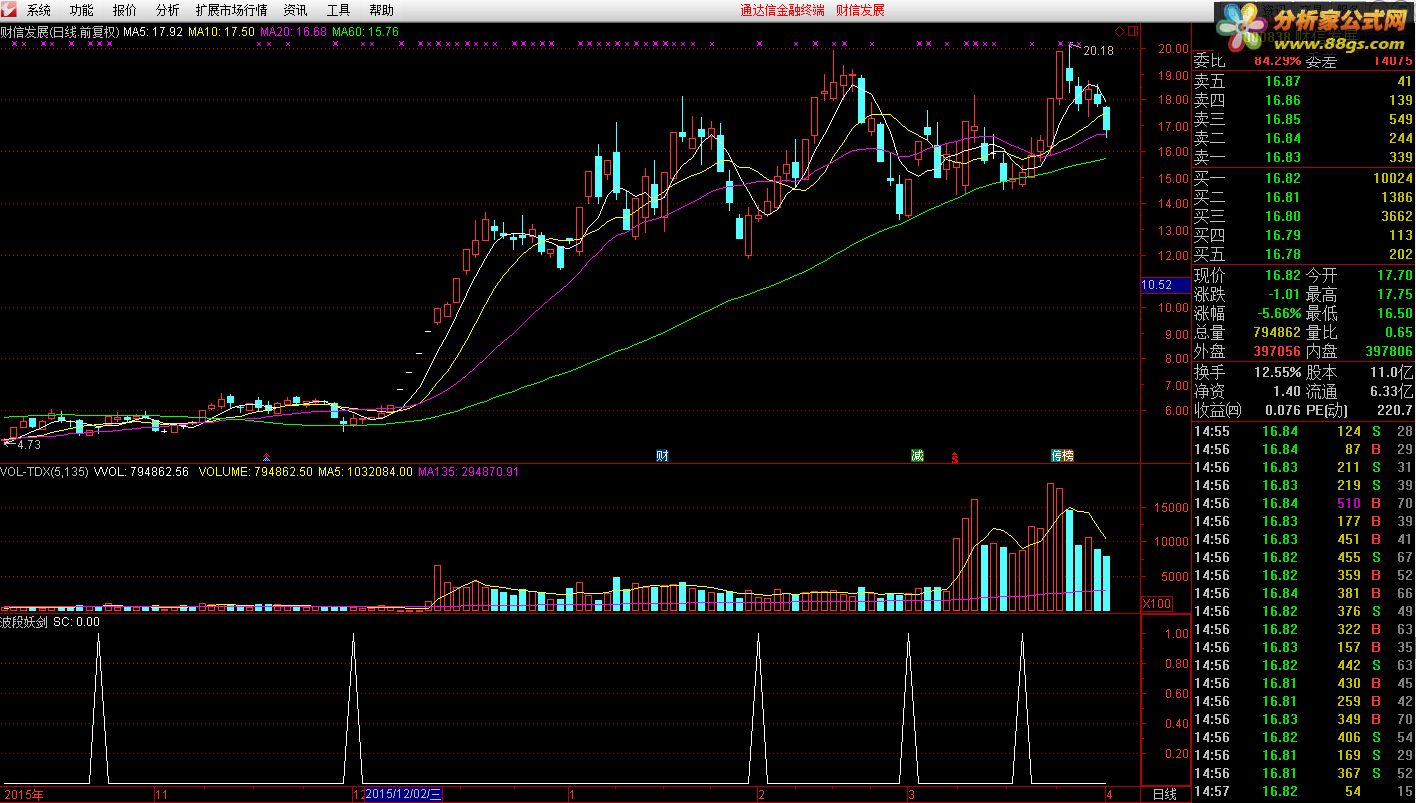Viewport: 1416px width, 803px height.
Task: Click the 股本 value 11.0亿
Action: 1393,372
